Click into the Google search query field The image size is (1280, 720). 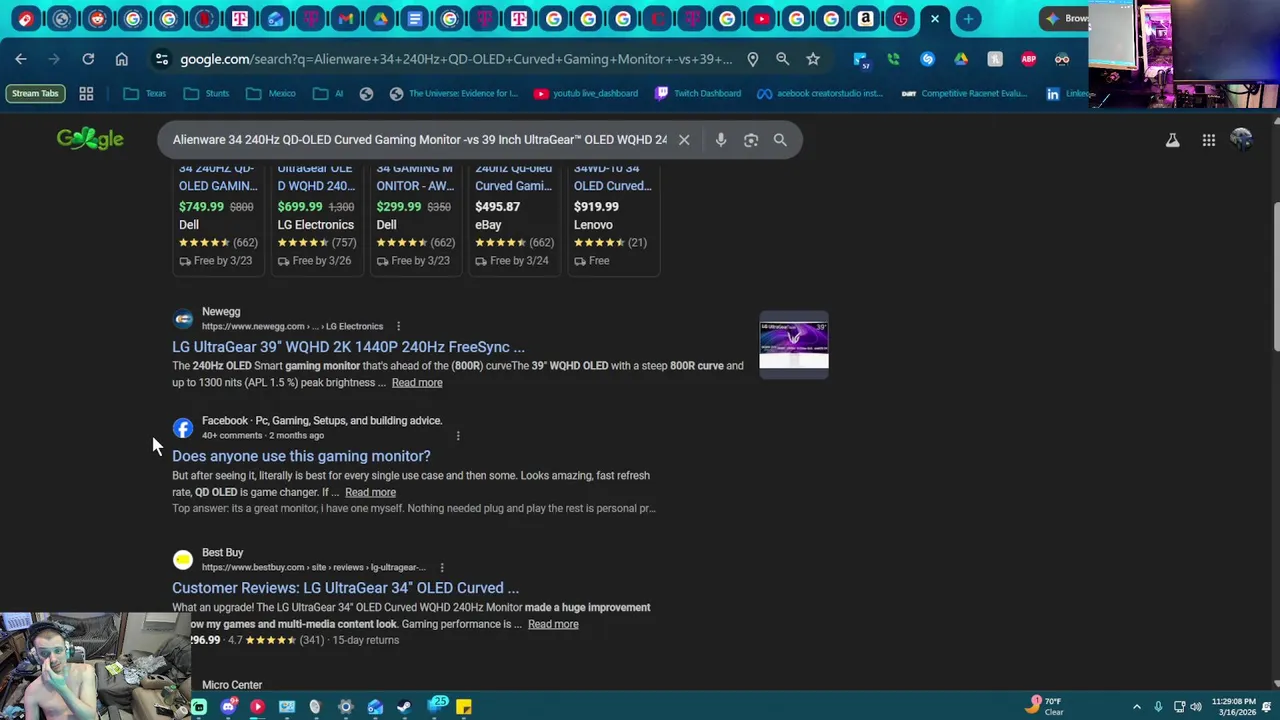(419, 140)
